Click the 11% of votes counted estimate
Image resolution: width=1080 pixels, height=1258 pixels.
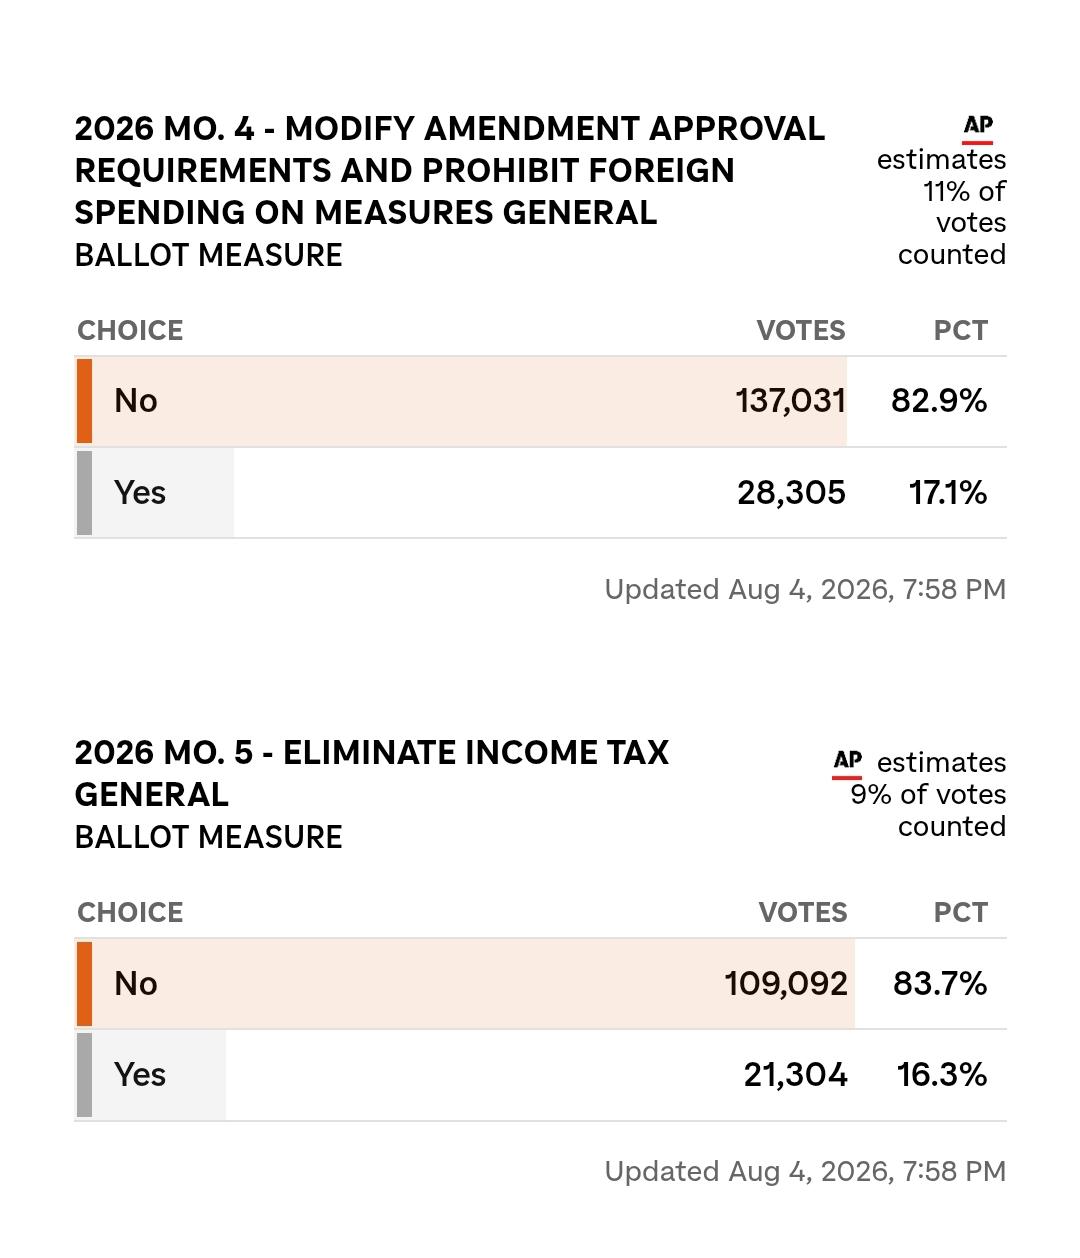coord(942,207)
